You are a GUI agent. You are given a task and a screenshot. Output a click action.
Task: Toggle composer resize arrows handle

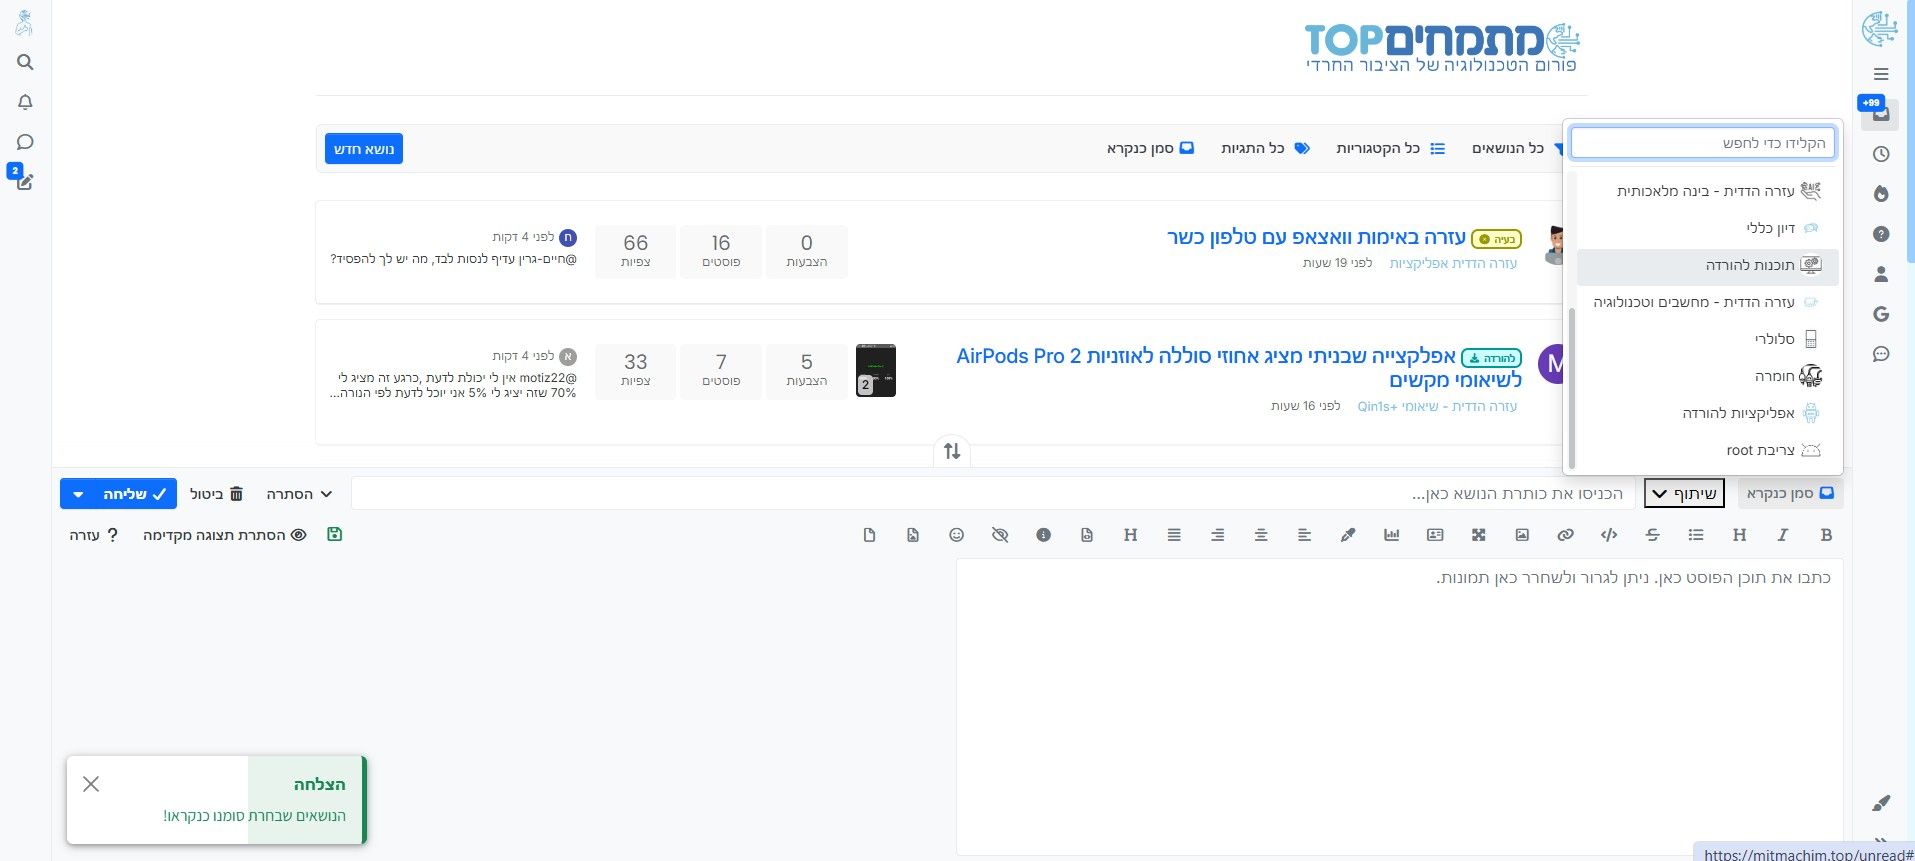952,451
